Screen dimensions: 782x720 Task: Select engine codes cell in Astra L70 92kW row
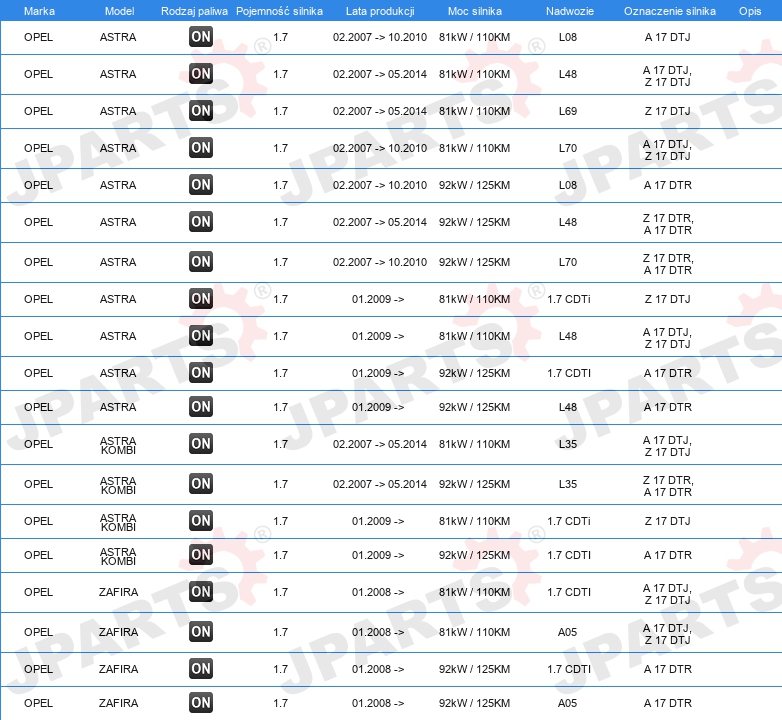click(x=667, y=264)
